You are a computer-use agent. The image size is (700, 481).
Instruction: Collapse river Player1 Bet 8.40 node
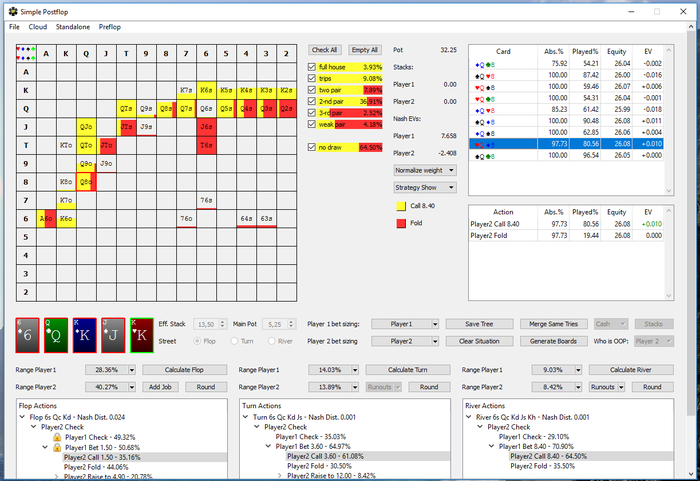pyautogui.click(x=492, y=446)
